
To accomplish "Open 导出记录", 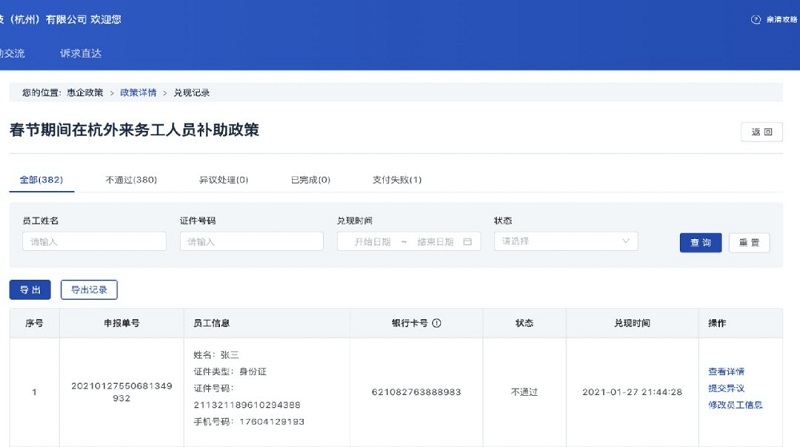I will pyautogui.click(x=89, y=290).
